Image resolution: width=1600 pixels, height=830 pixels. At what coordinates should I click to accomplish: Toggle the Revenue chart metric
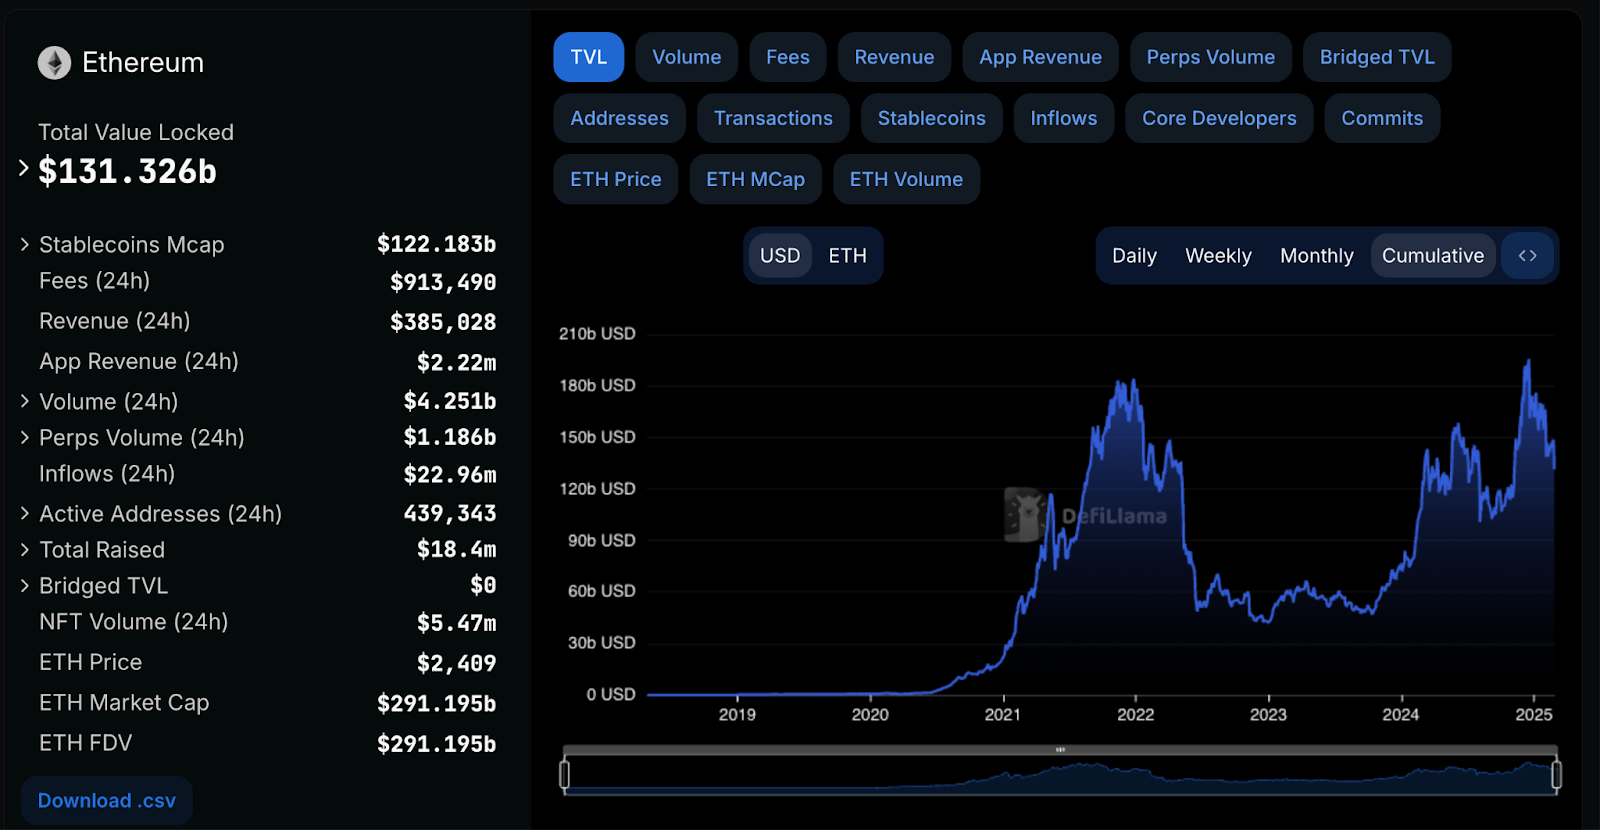pos(894,57)
